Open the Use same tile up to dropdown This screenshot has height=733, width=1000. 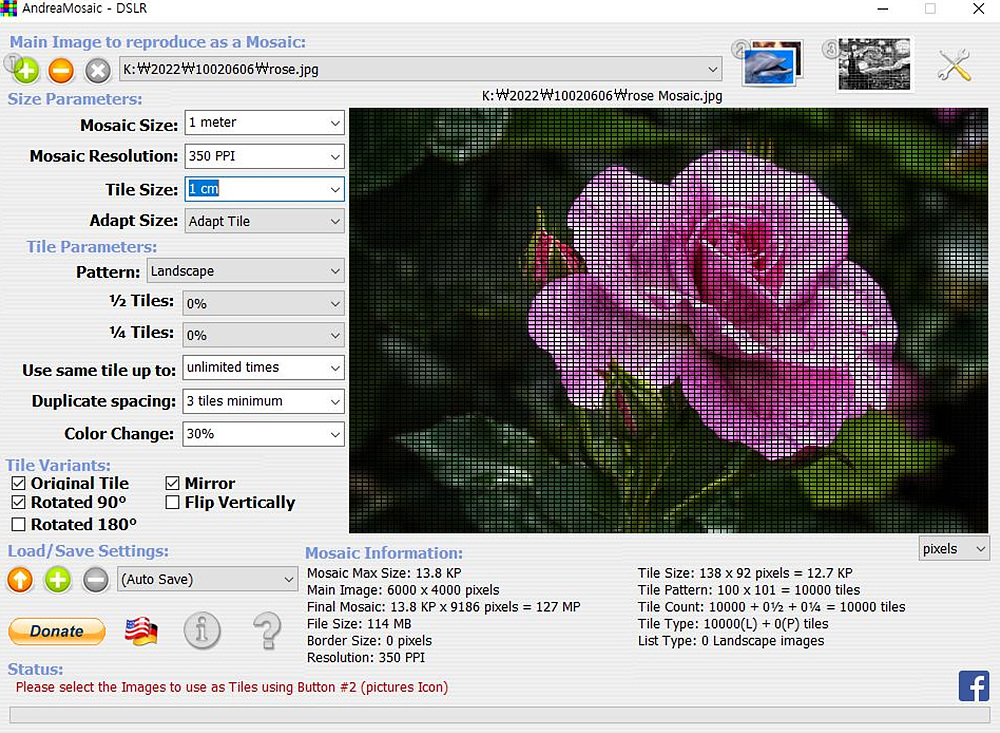pos(335,368)
